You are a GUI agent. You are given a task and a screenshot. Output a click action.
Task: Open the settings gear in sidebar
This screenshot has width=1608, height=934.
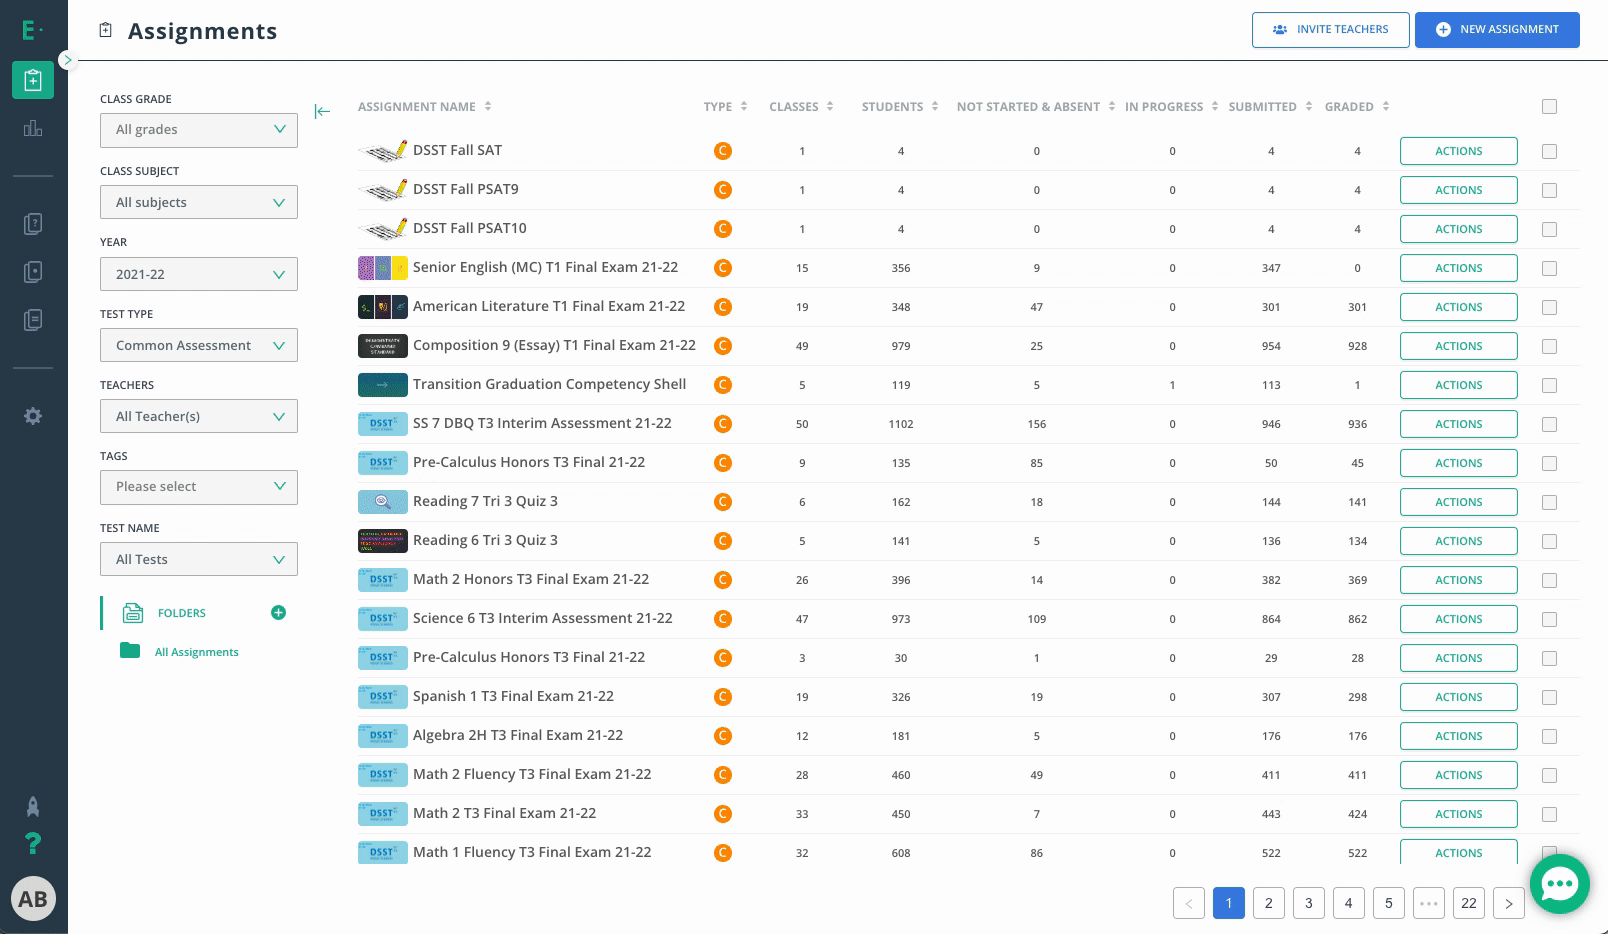click(x=33, y=416)
